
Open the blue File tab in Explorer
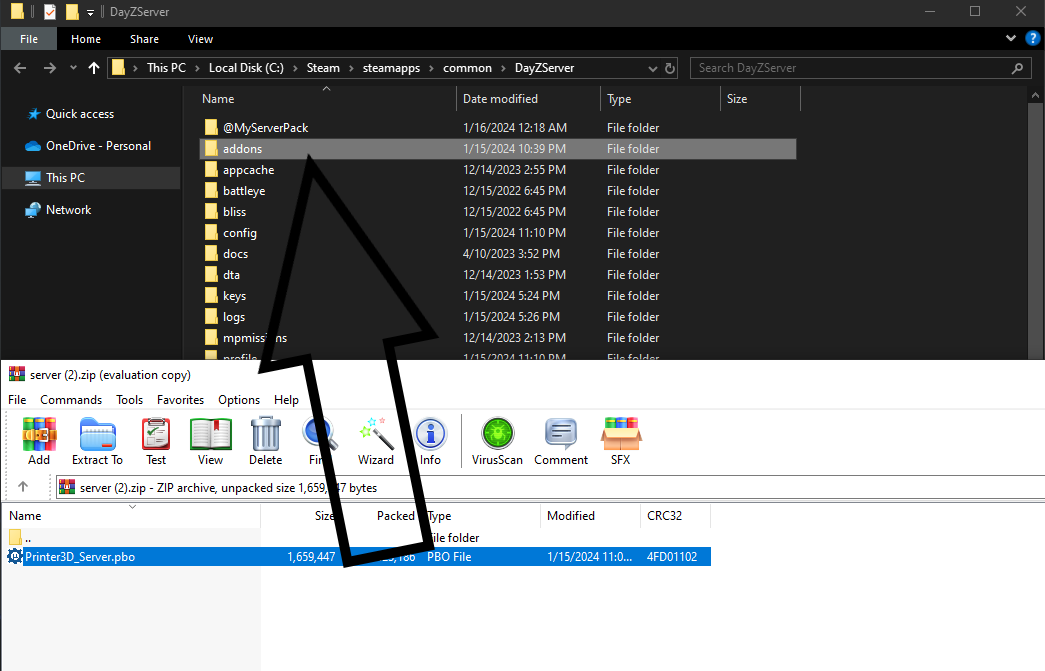click(29, 39)
